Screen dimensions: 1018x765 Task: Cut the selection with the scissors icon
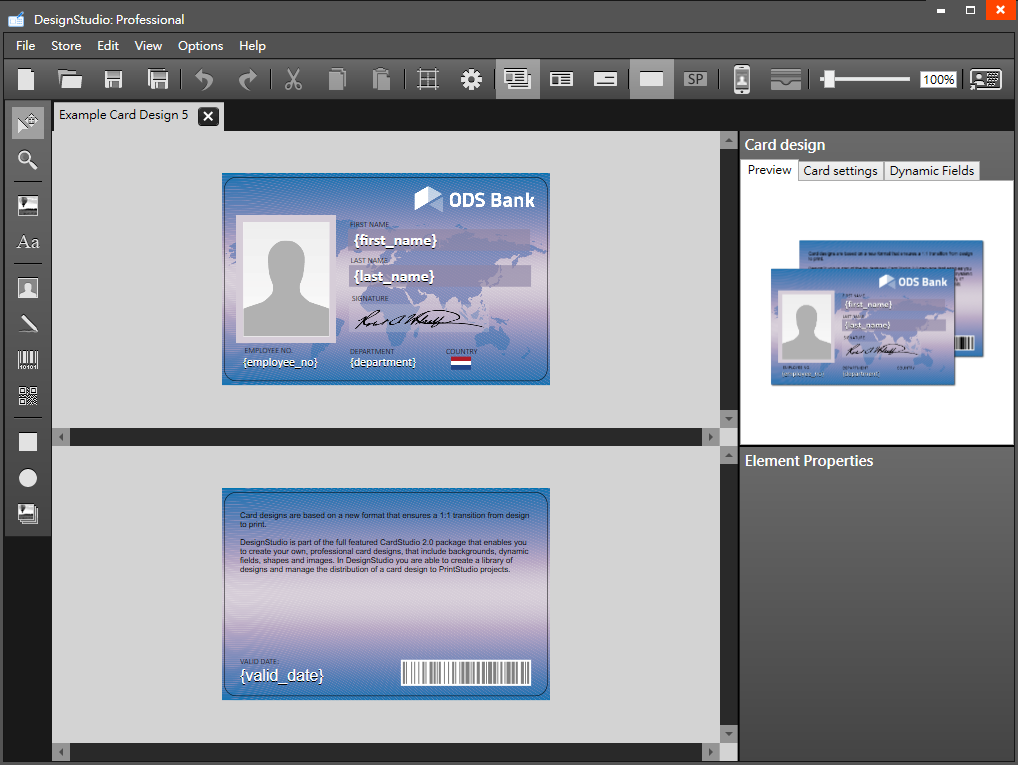[x=293, y=79]
